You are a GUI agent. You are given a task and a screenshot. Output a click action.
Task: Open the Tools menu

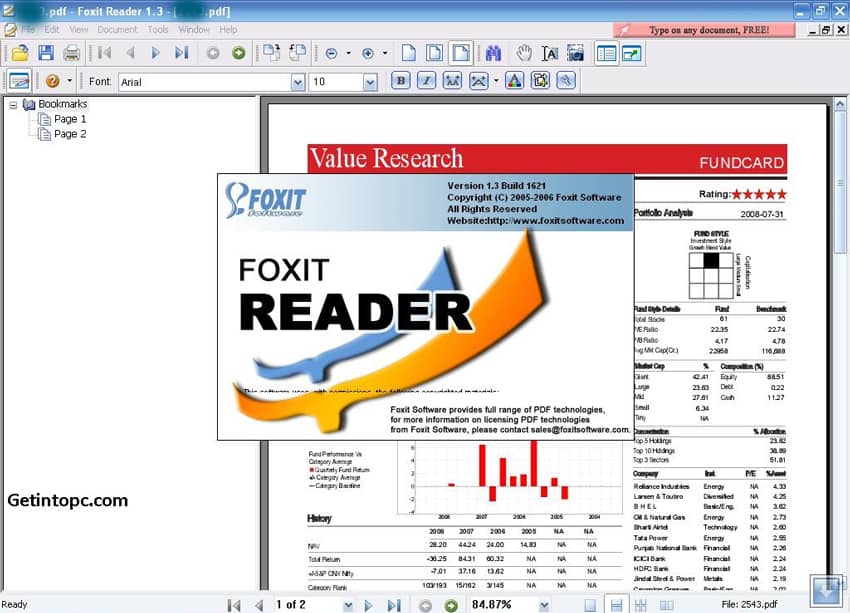click(158, 29)
